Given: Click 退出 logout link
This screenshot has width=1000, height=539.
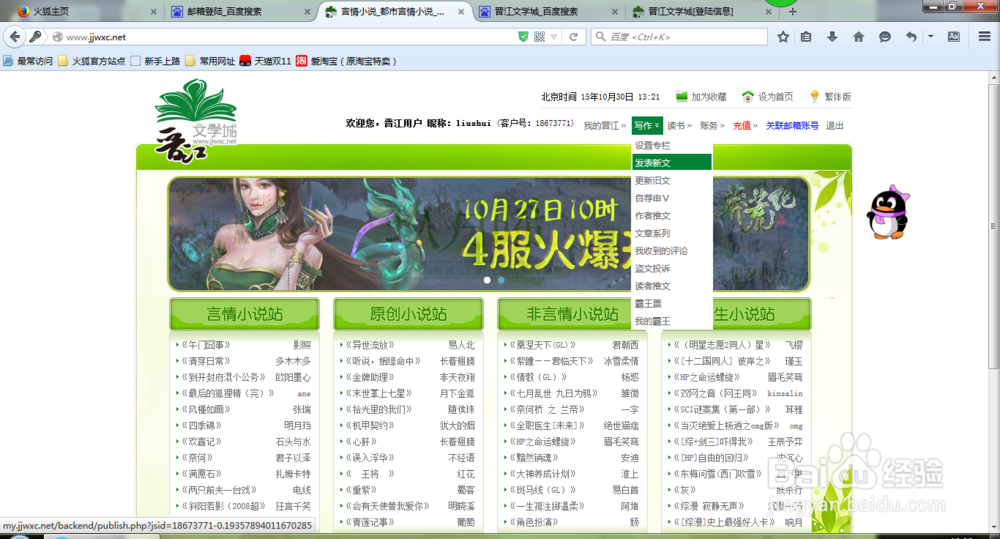Looking at the screenshot, I should click(835, 126).
